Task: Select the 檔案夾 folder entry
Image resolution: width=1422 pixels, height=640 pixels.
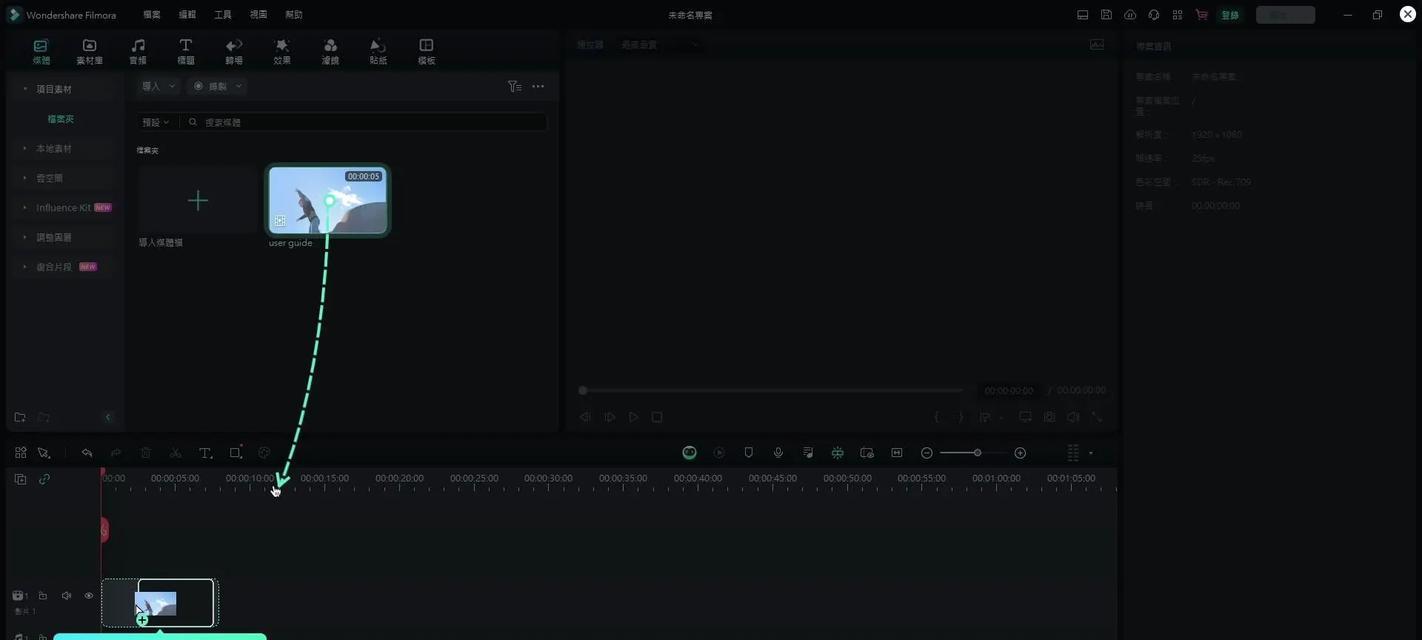Action: coord(61,119)
